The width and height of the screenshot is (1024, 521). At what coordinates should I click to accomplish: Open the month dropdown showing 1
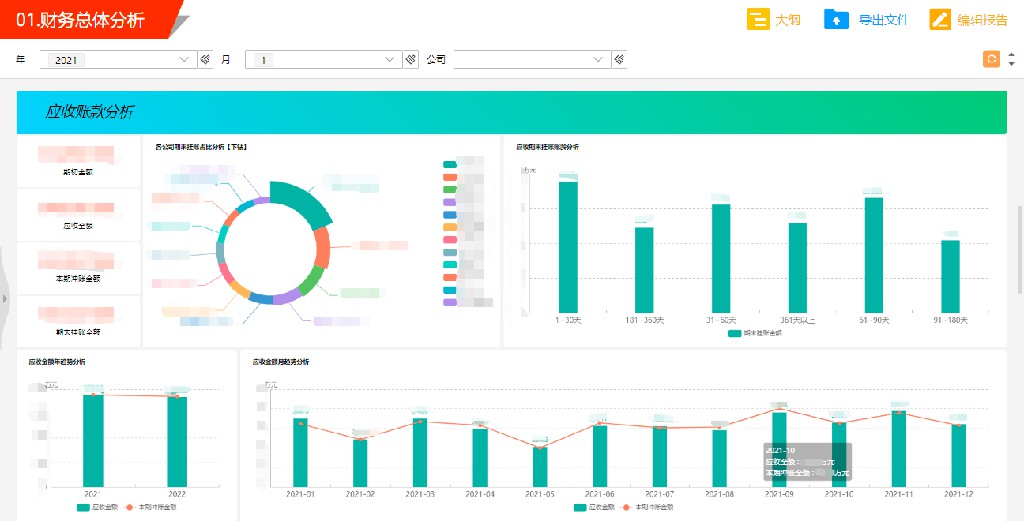323,59
